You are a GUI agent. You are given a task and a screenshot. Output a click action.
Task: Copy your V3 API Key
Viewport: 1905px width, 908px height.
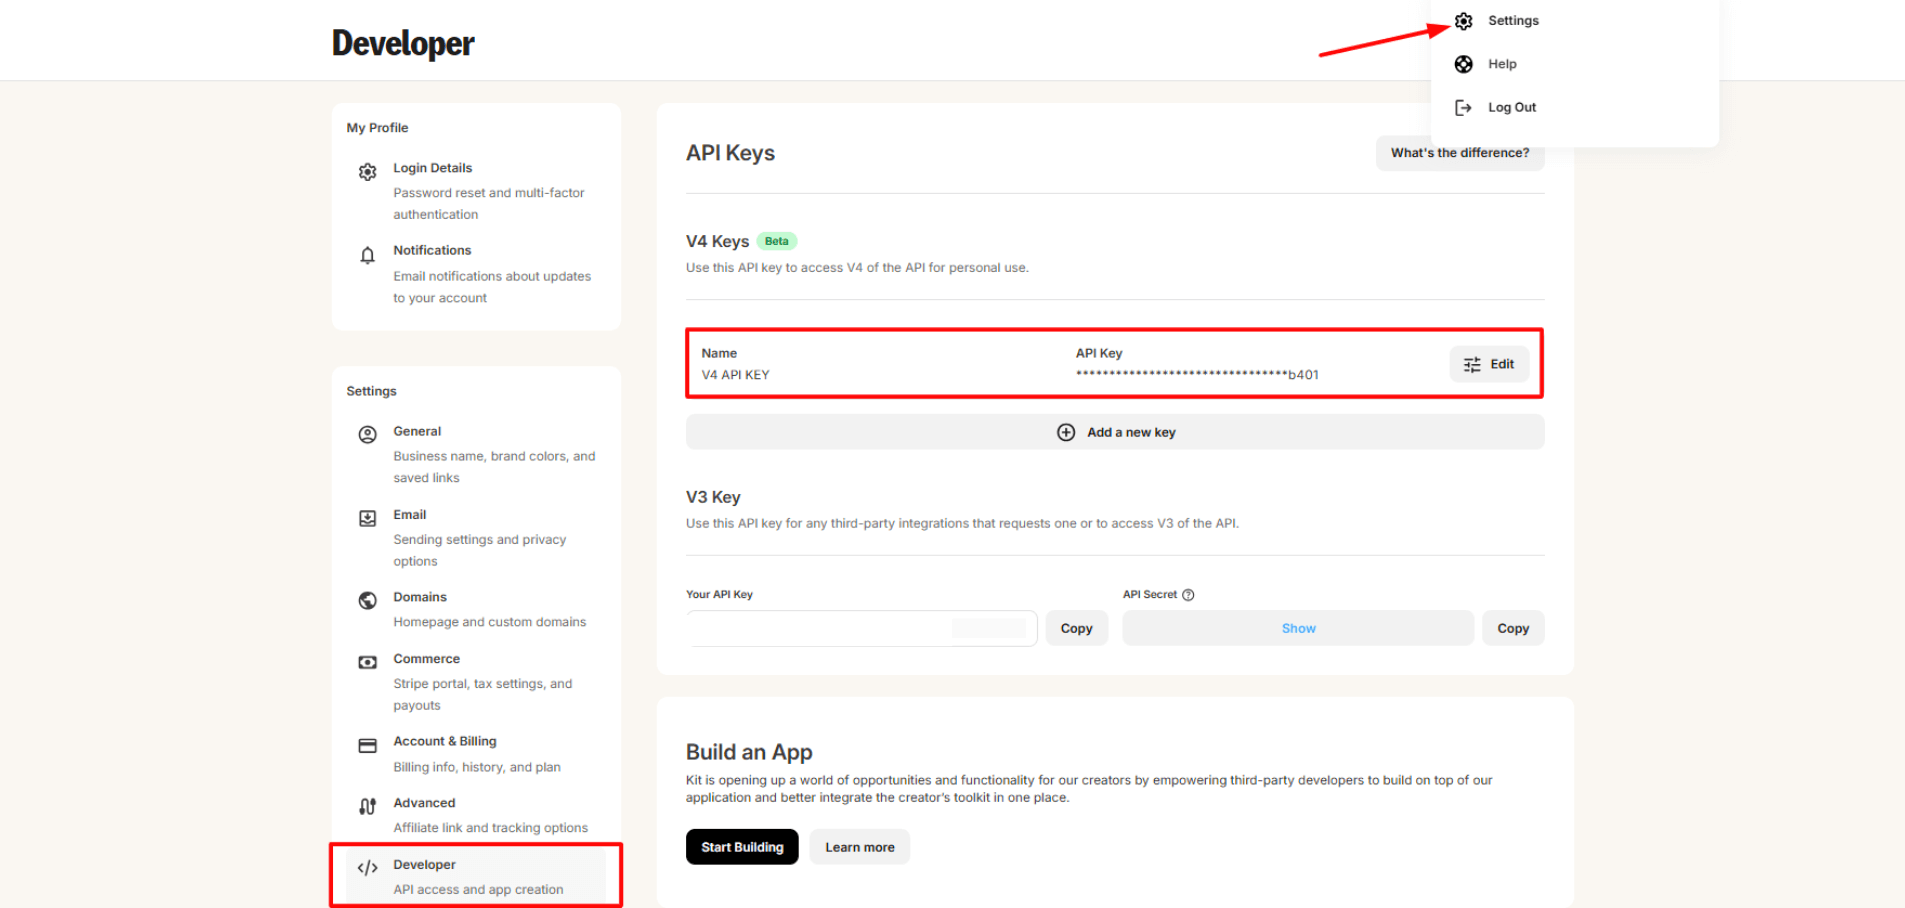coord(1076,627)
